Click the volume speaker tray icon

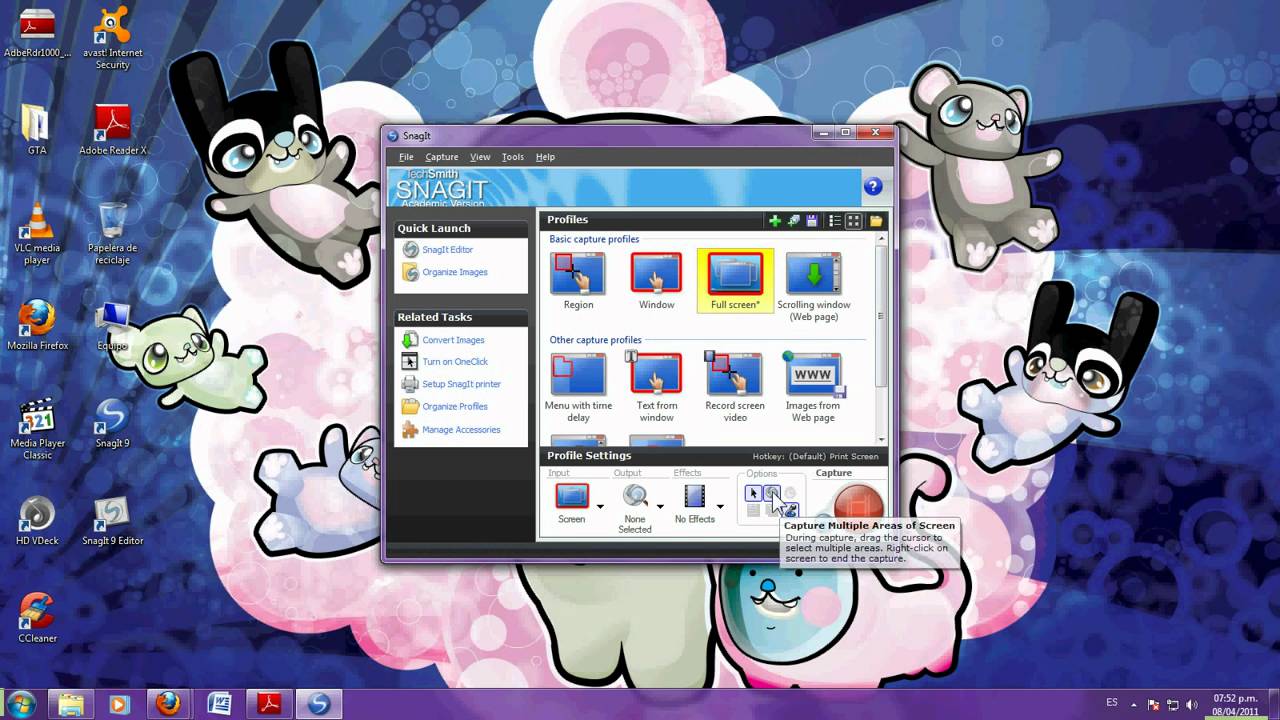coord(1190,704)
